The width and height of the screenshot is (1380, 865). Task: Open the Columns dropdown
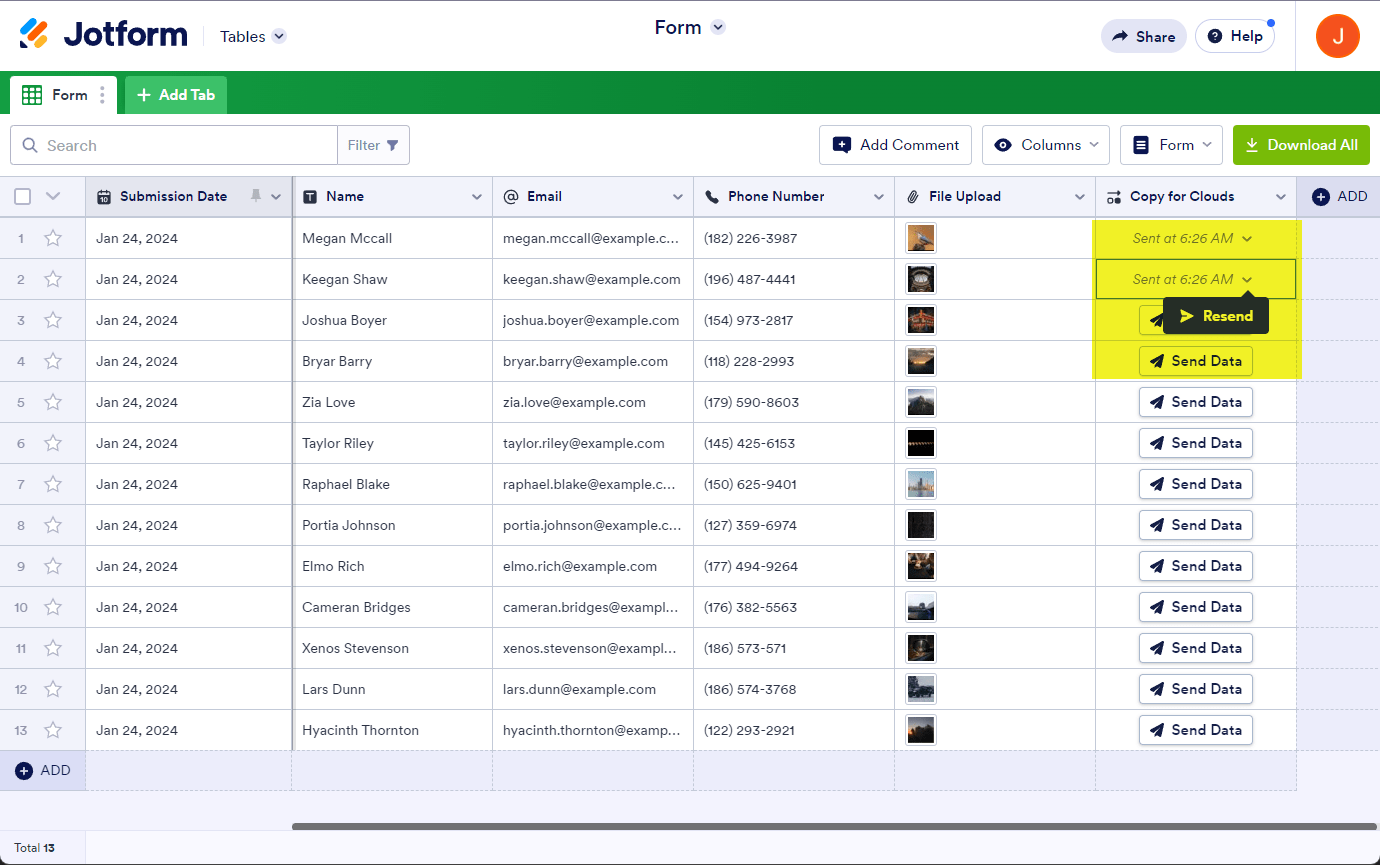[x=1046, y=145]
